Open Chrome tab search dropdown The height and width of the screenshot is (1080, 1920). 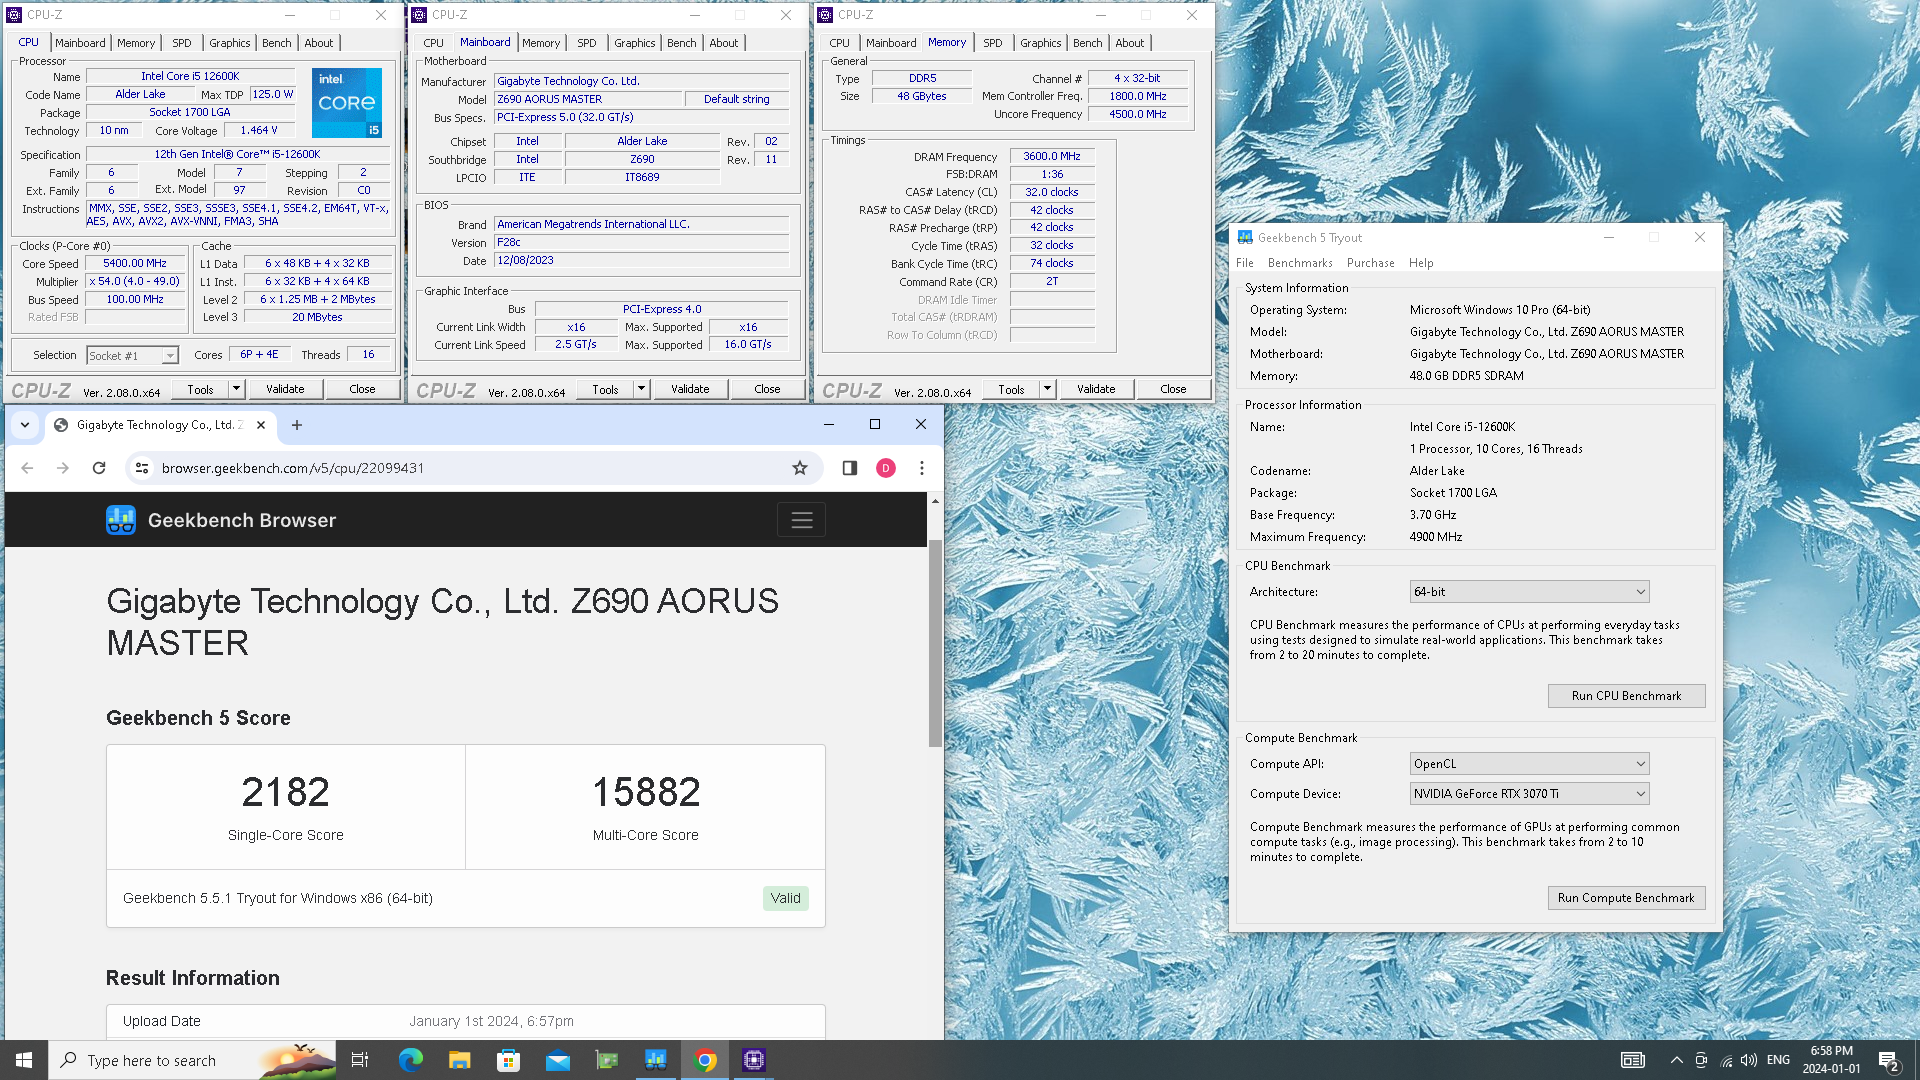coord(25,425)
